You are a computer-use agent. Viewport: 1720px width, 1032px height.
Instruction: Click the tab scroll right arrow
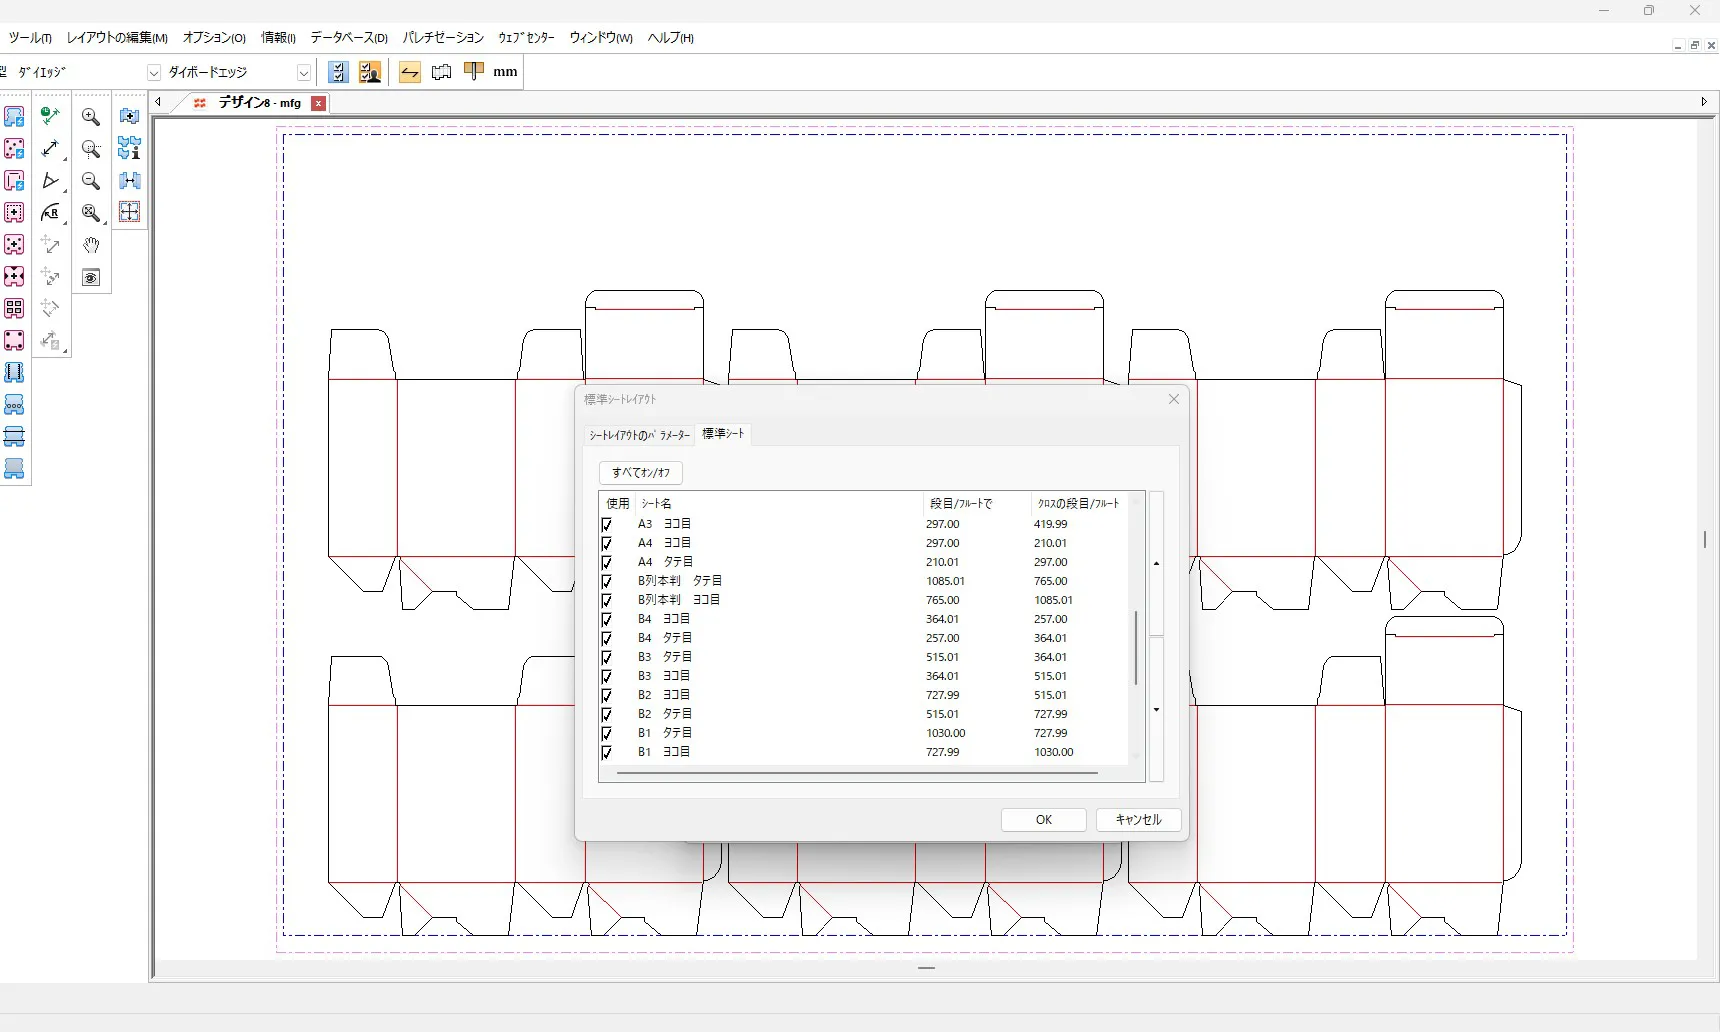point(1704,102)
